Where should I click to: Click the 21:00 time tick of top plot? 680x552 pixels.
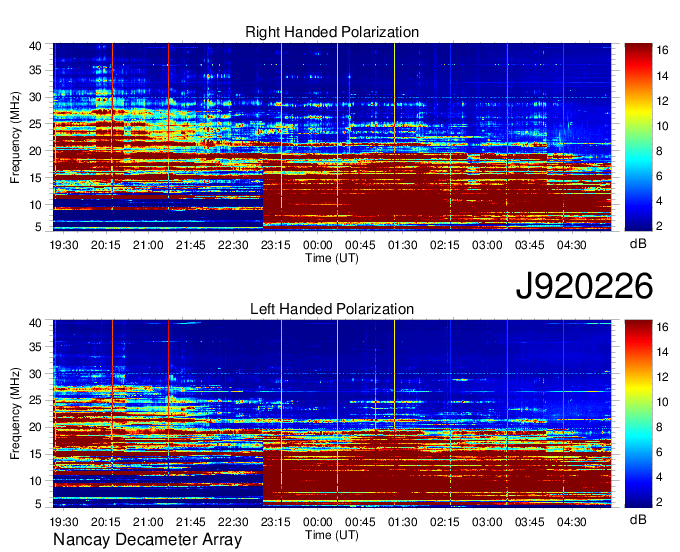[148, 245]
